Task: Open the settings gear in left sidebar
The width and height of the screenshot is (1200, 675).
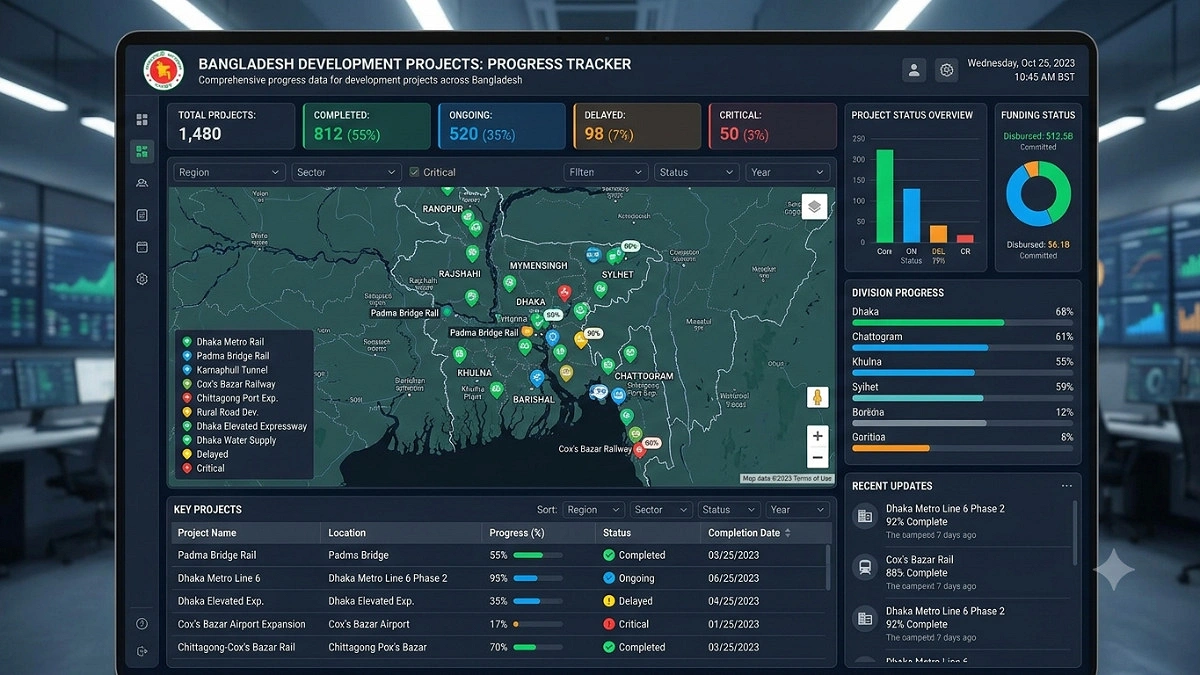Action: [142, 279]
